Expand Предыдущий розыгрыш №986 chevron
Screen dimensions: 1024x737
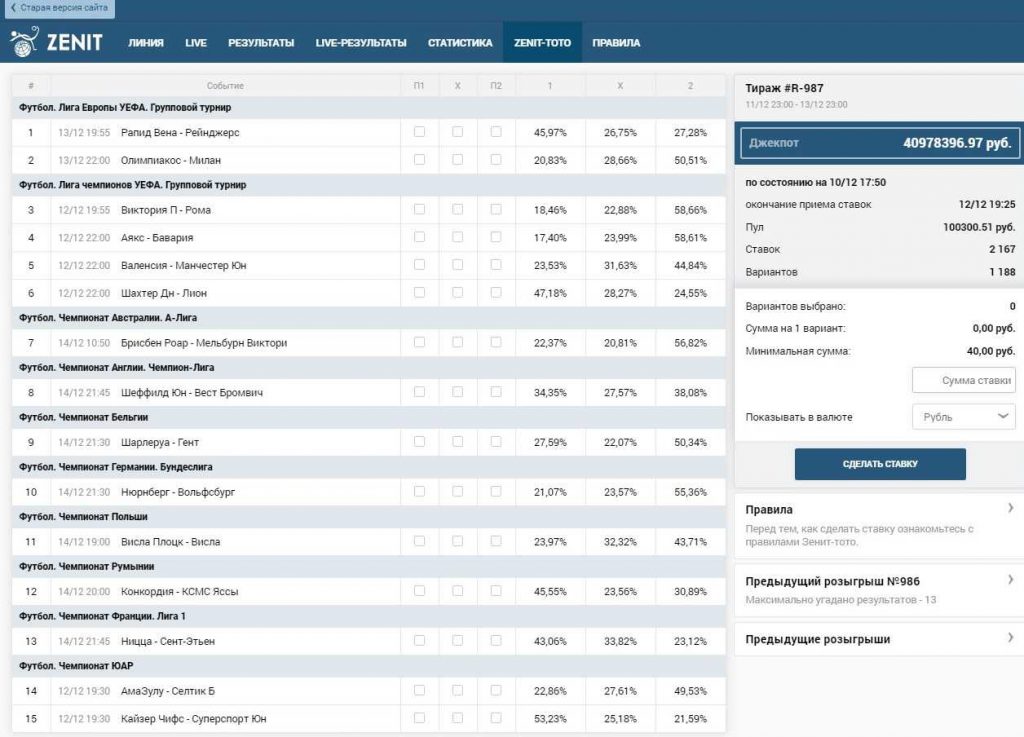(x=1010, y=580)
